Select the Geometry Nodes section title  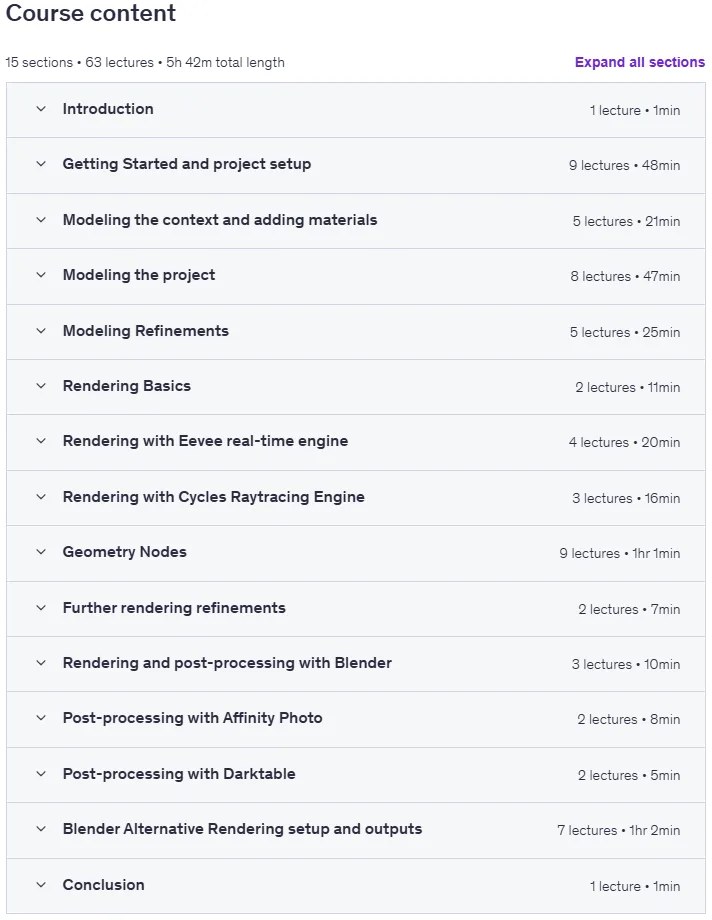[124, 552]
